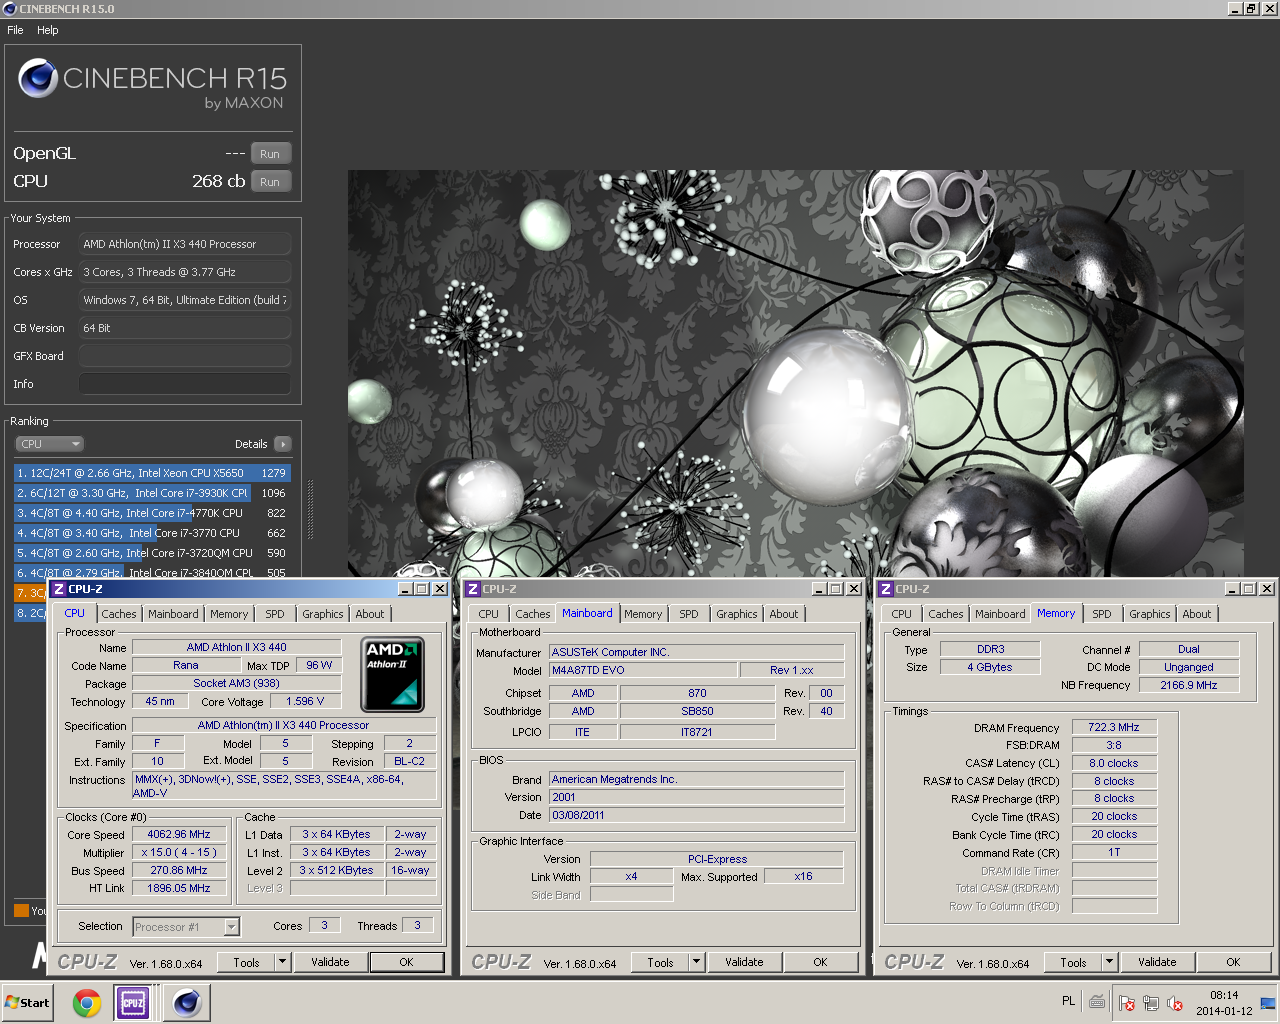Run the CPU benchmark

[x=270, y=182]
